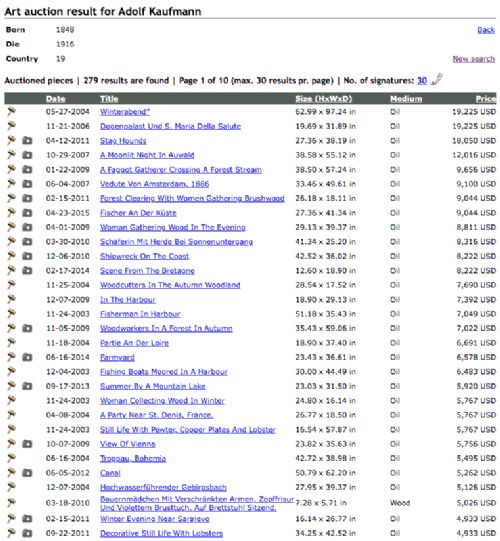The width and height of the screenshot is (500, 541).
Task: Open camera icon beside View Of Vienna
Action: point(27,444)
